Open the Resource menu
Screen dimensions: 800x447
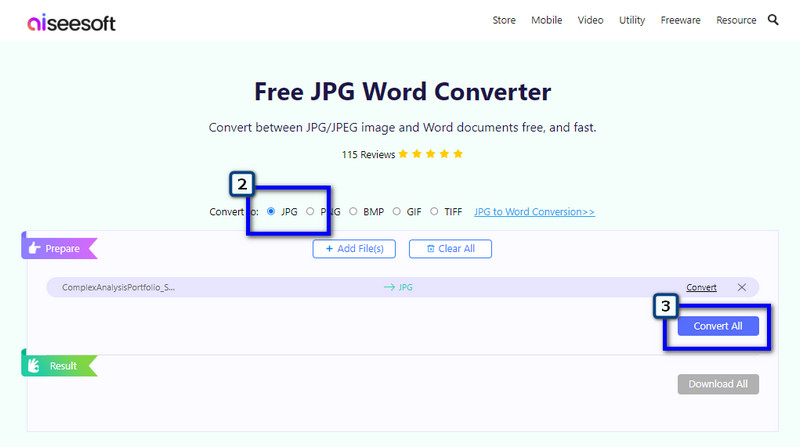click(x=736, y=20)
